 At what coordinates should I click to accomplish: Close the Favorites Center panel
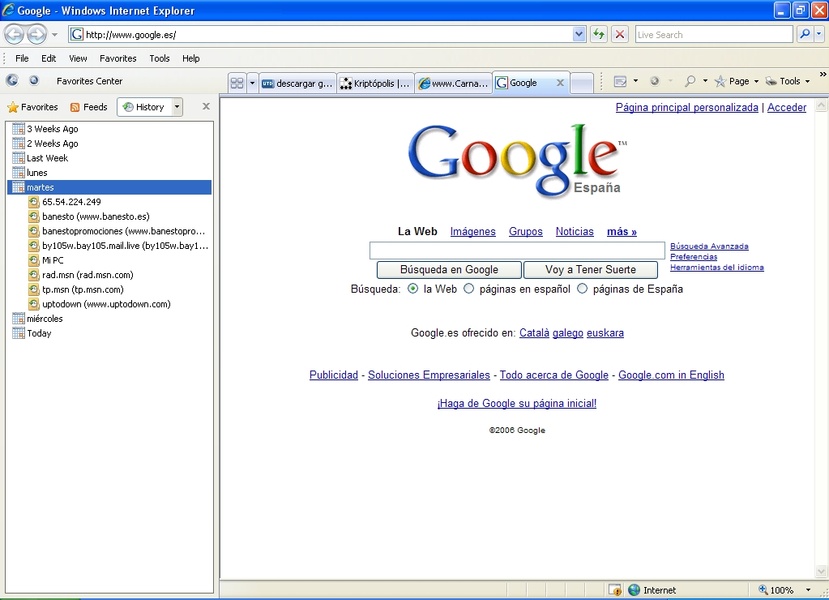206,106
